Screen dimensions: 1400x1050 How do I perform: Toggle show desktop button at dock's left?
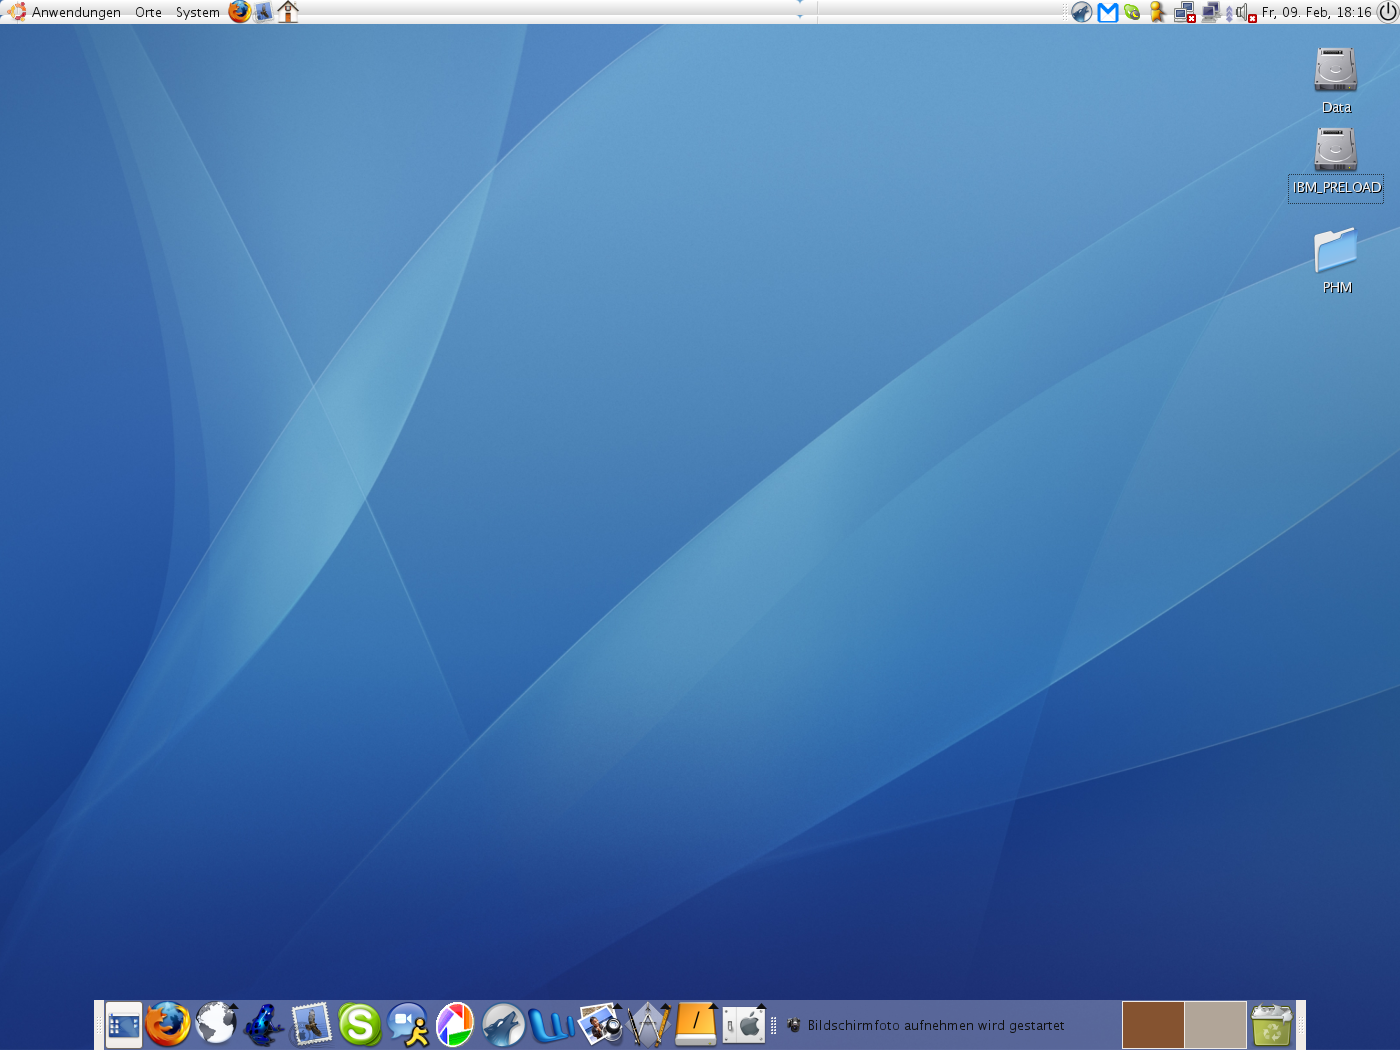tap(124, 1025)
